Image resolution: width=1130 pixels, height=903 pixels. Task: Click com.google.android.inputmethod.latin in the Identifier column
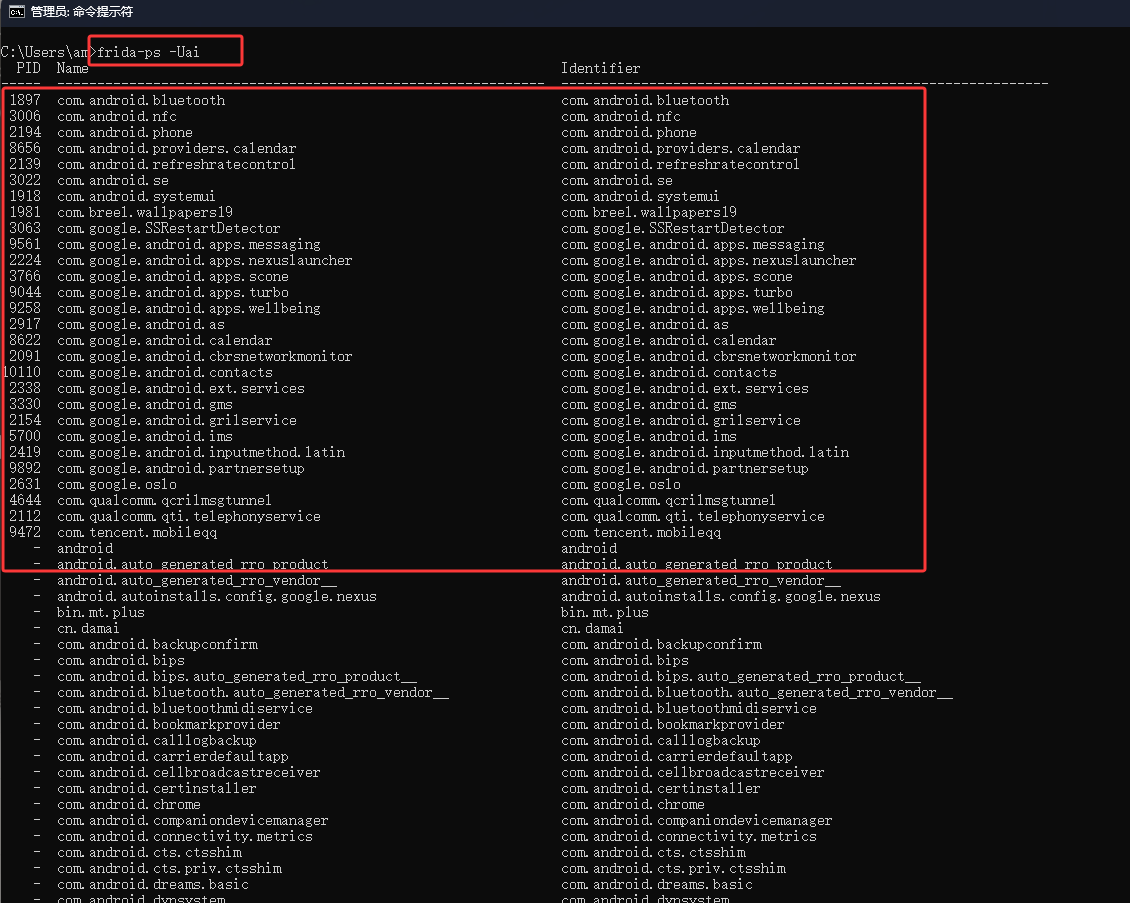706,453
